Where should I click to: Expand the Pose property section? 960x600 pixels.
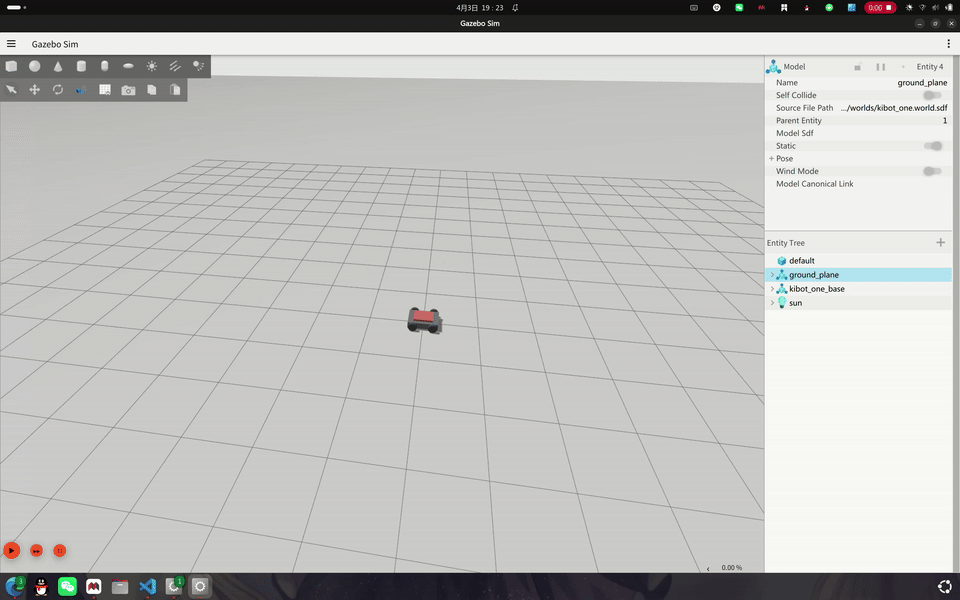771,158
